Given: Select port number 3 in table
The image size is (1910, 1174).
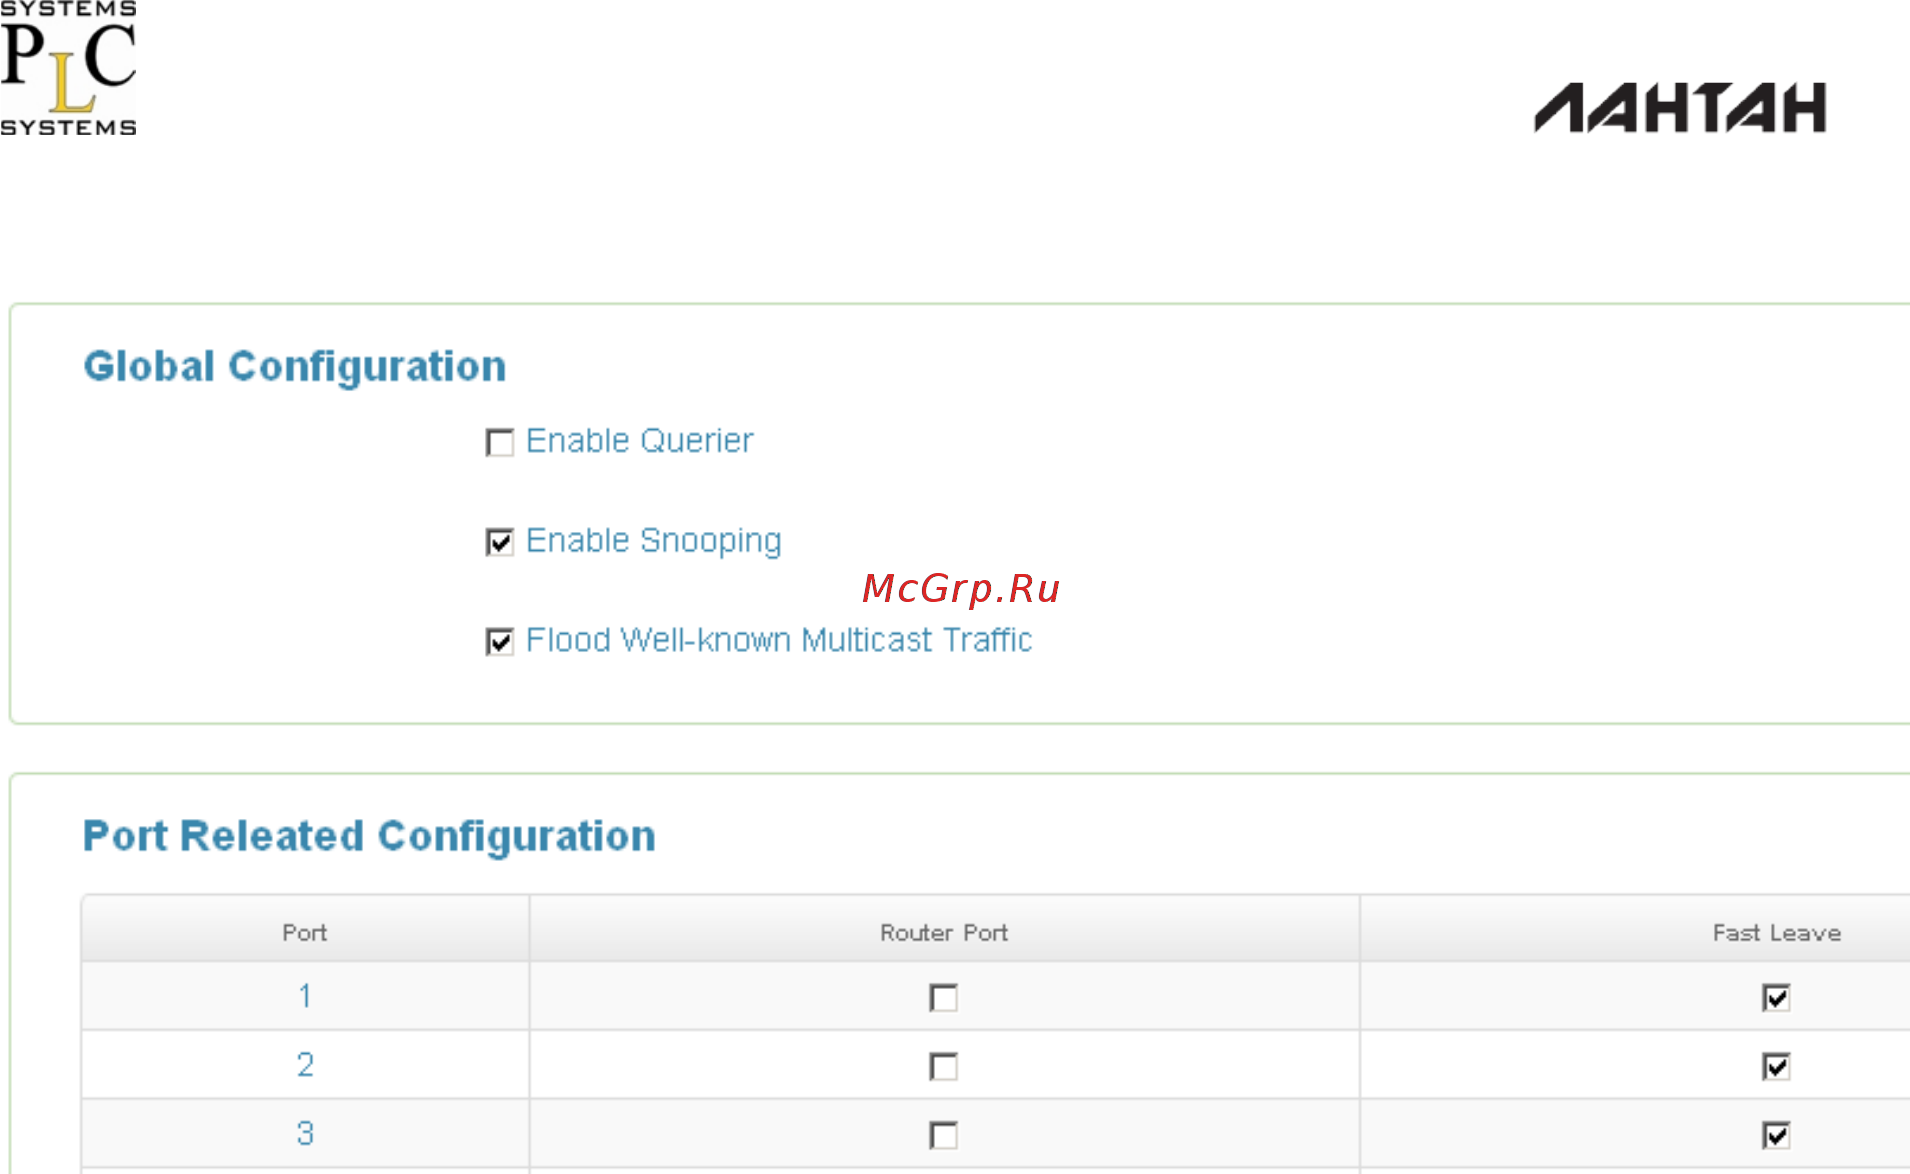Looking at the screenshot, I should [305, 1134].
